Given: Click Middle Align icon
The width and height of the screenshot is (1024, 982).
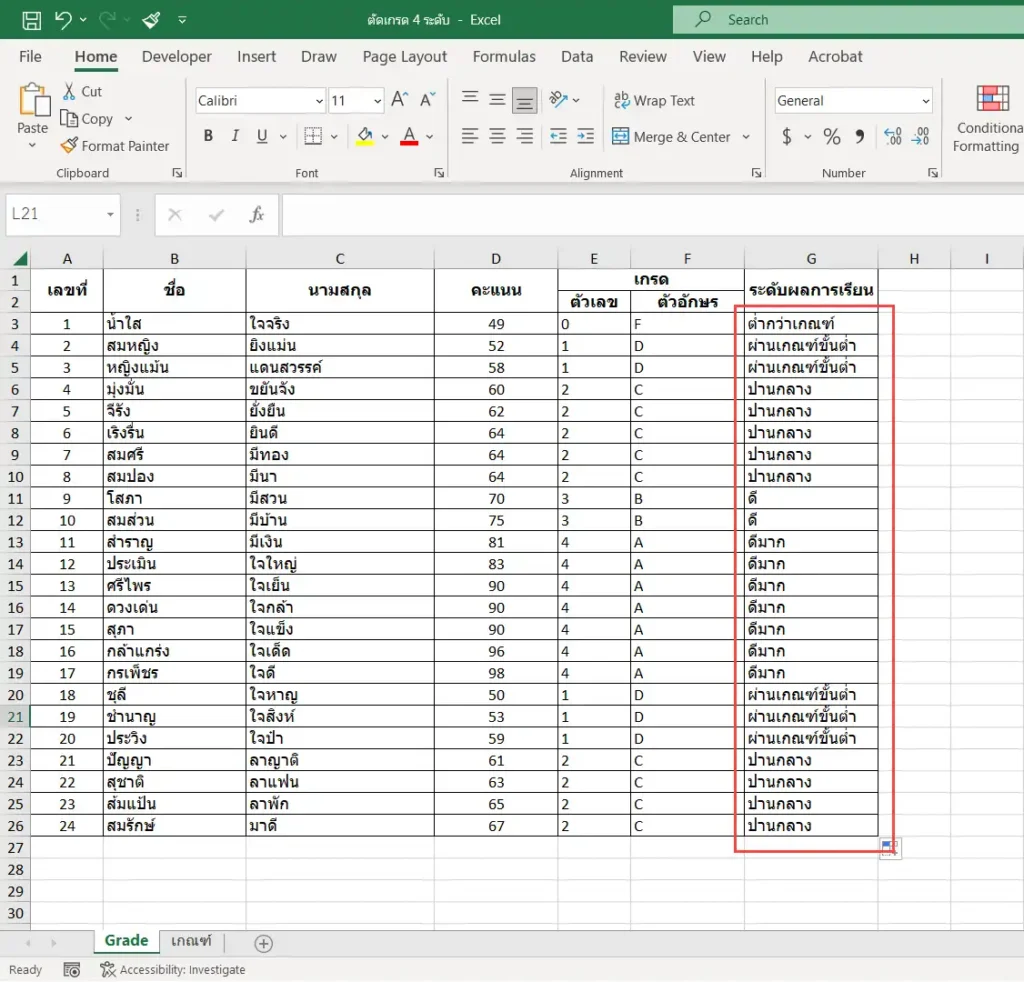Looking at the screenshot, I should click(497, 99).
